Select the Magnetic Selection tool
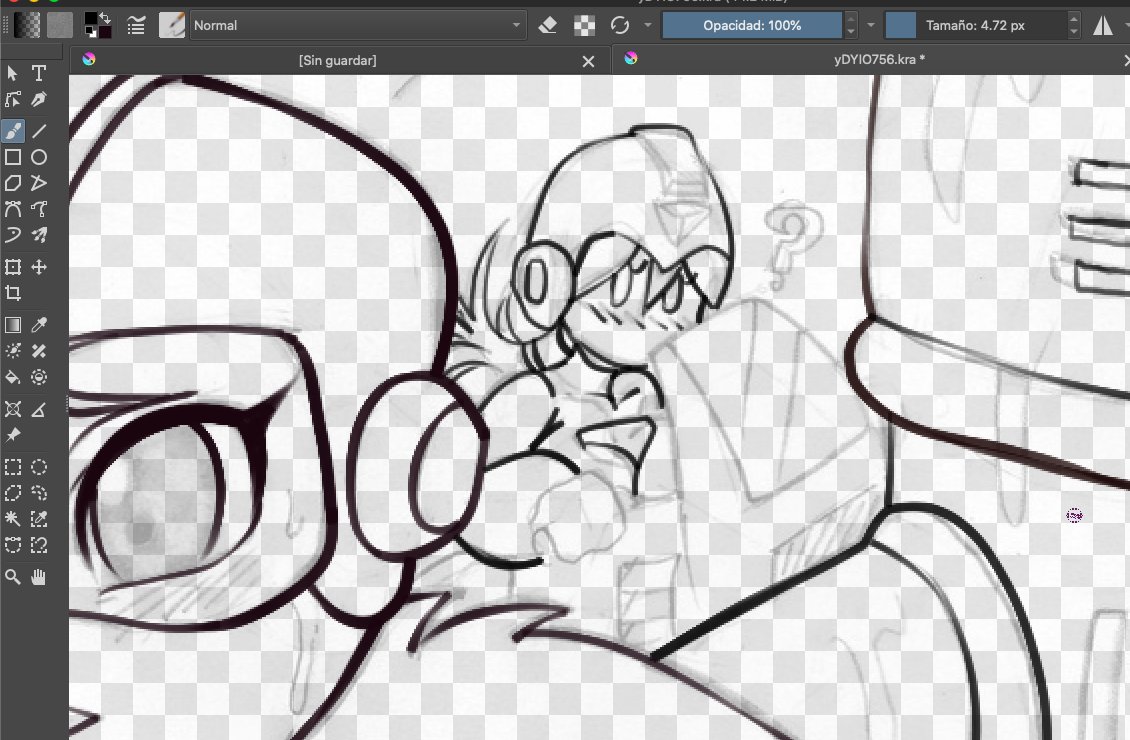 pos(39,545)
